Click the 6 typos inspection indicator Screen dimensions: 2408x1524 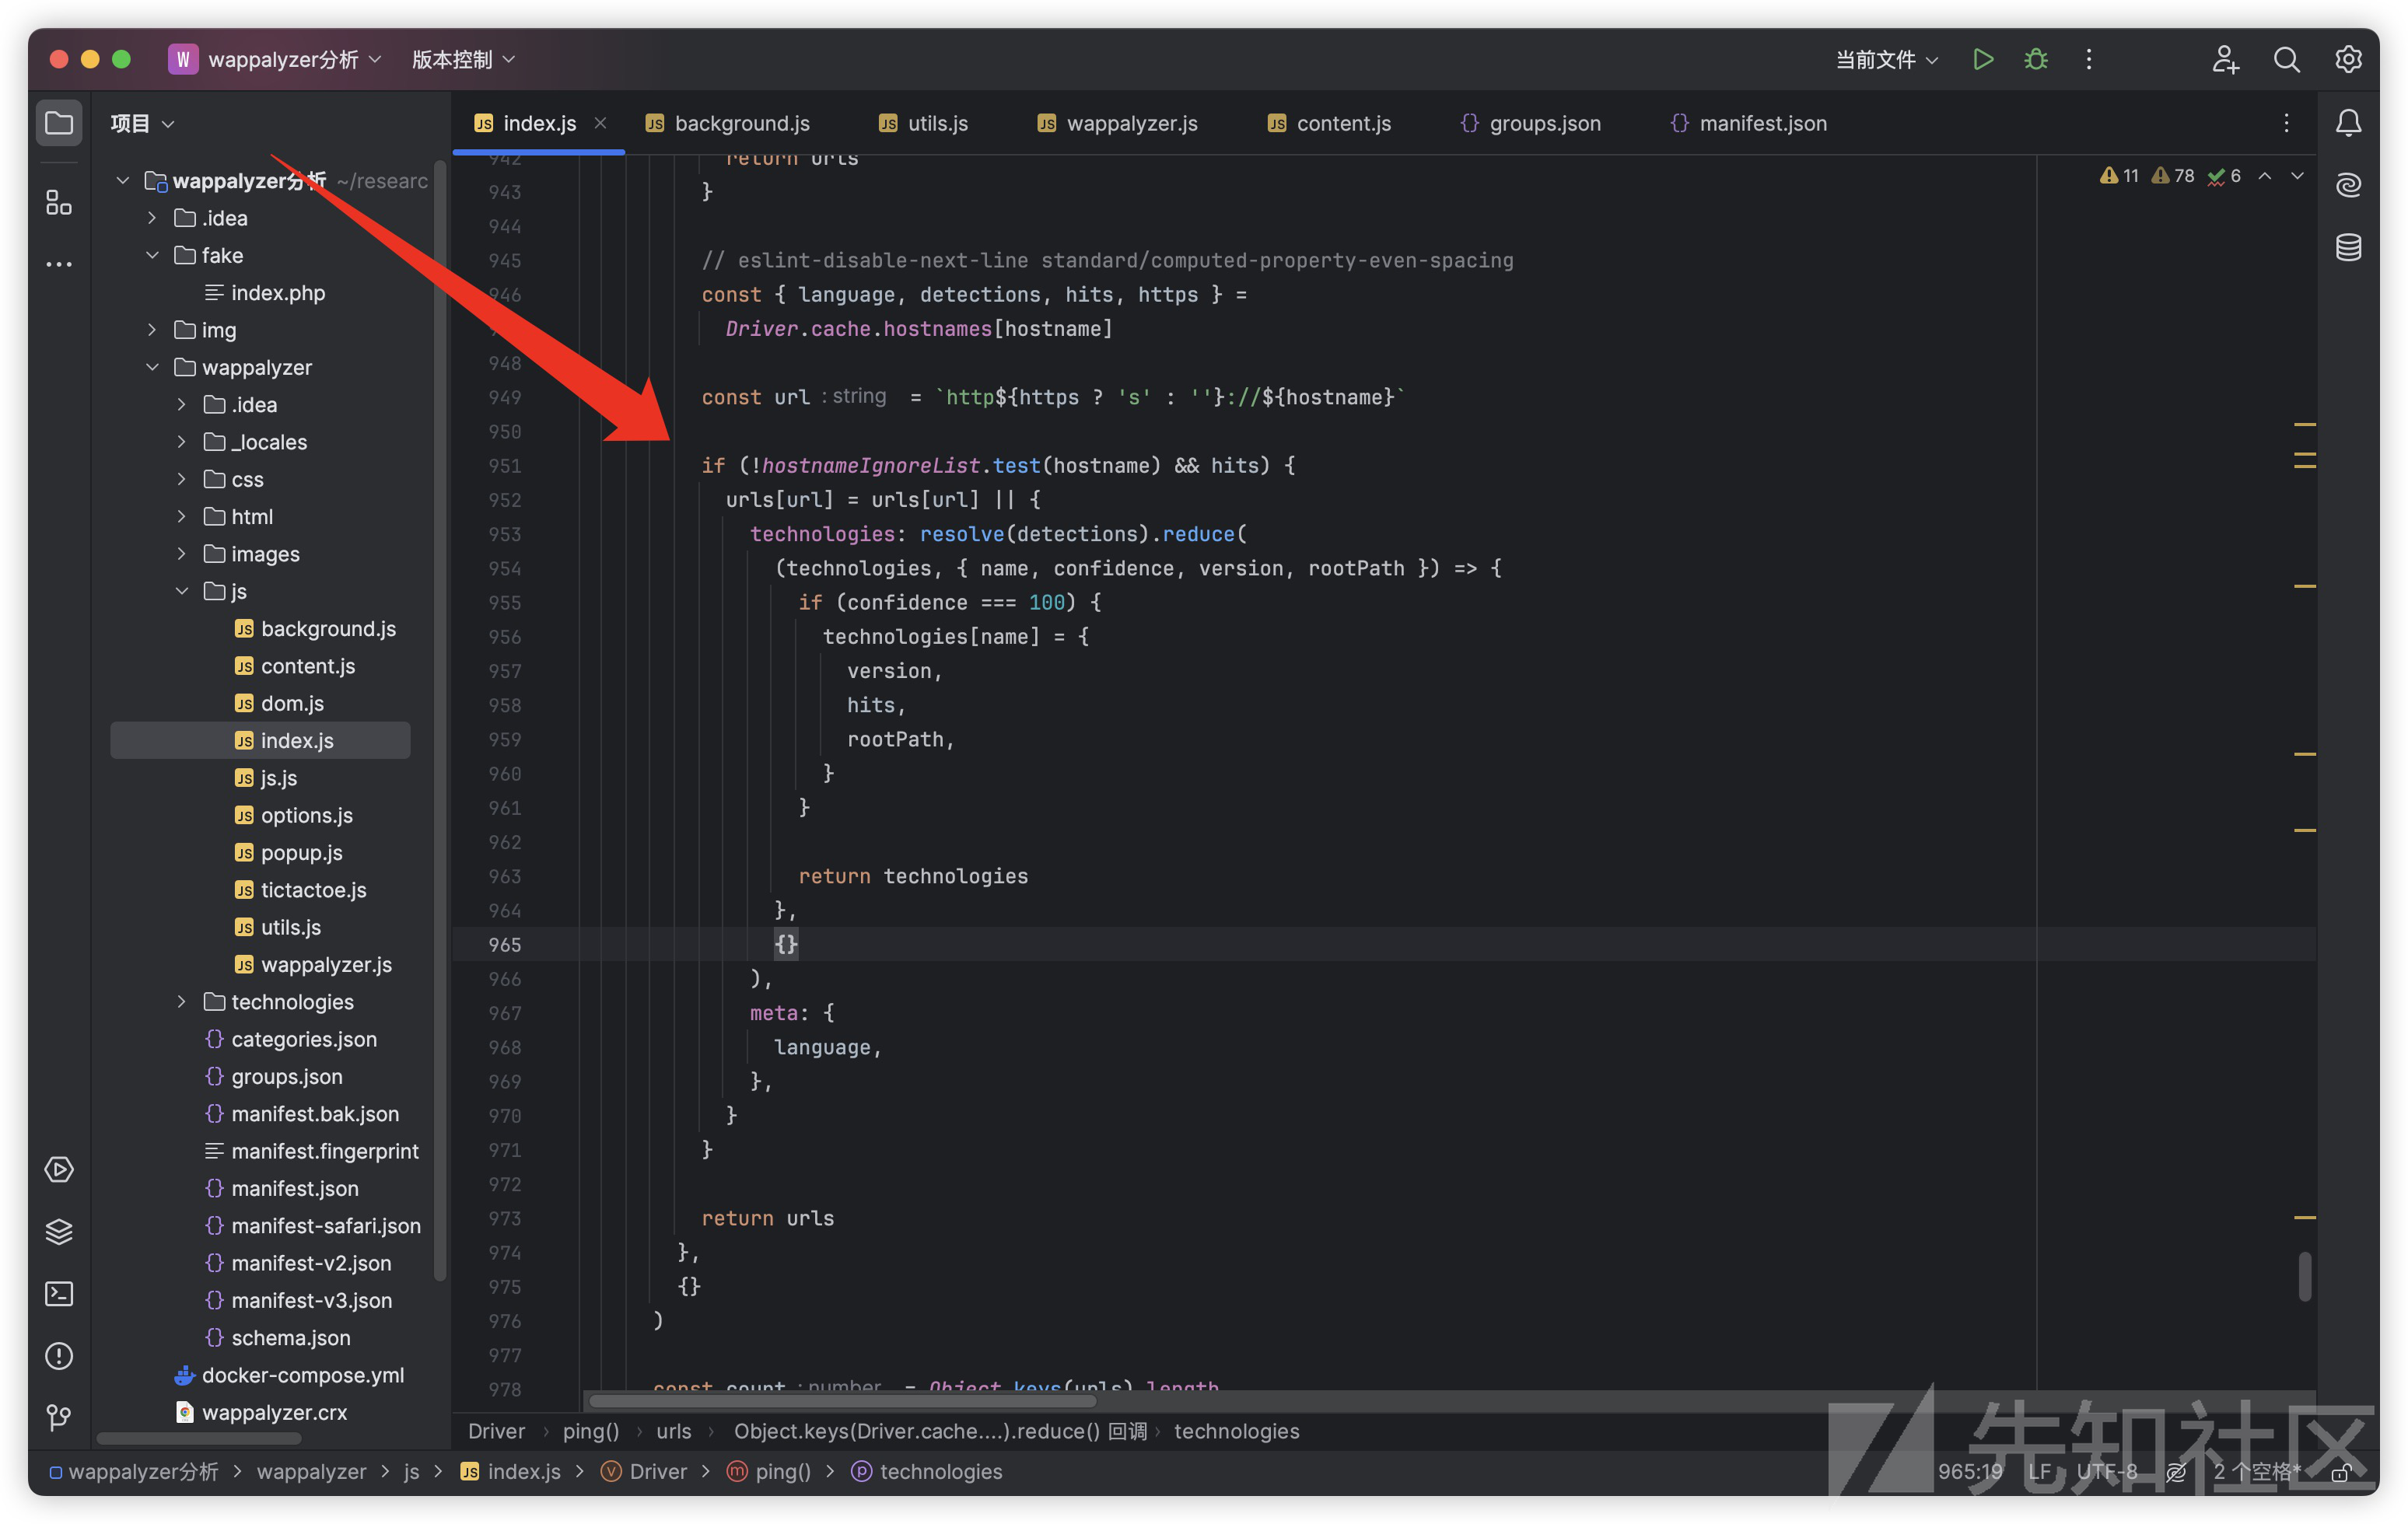coord(2224,176)
